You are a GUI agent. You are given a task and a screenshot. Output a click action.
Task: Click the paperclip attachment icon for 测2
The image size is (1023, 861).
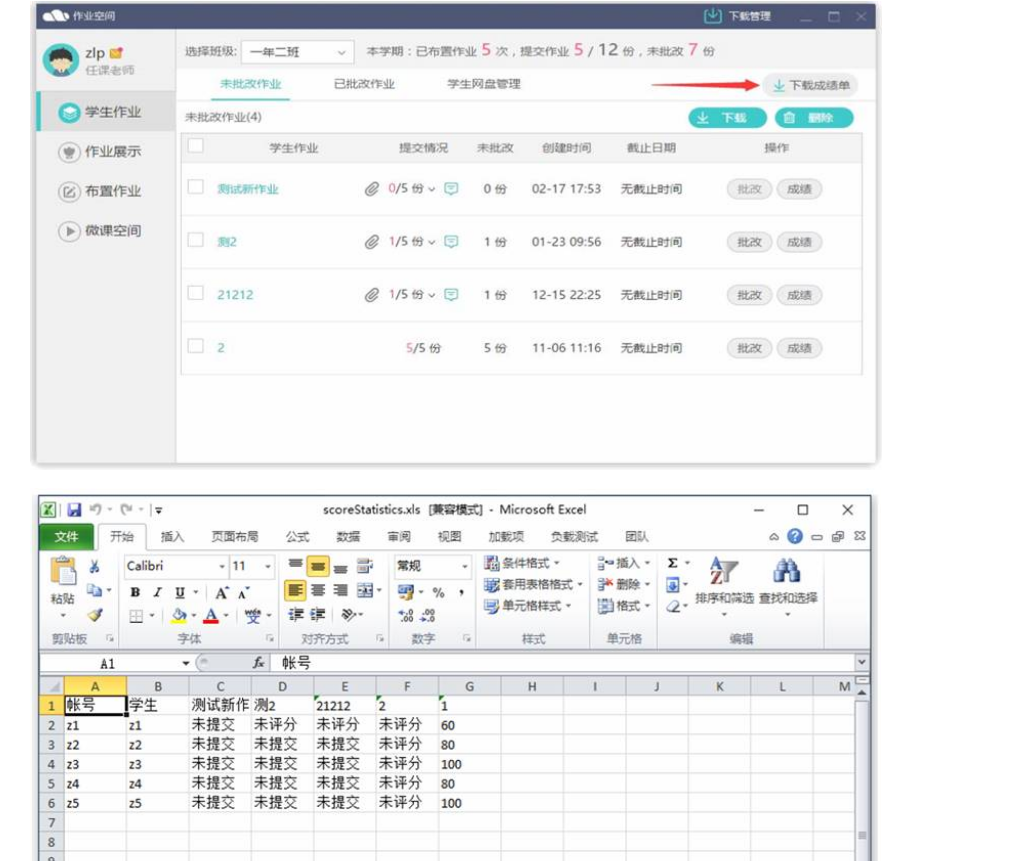click(372, 242)
